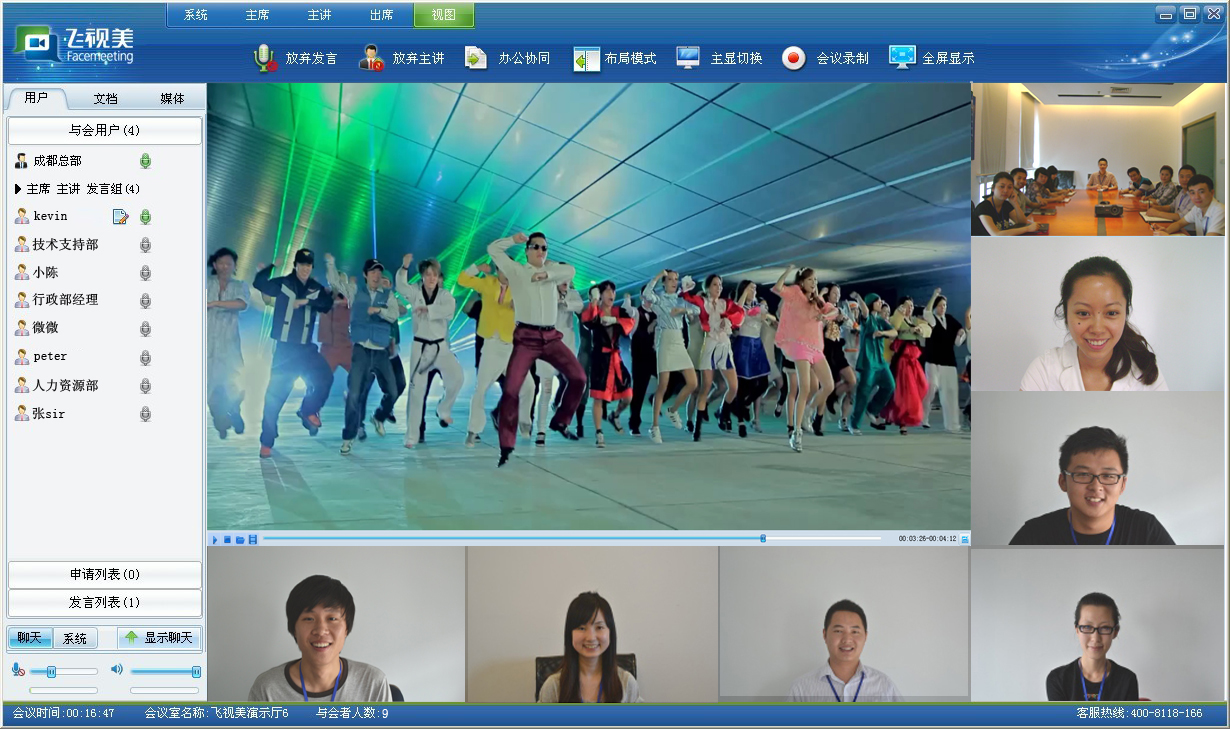The height and width of the screenshot is (729, 1230).
Task: Switch to the 文档 tab
Action: pos(105,98)
